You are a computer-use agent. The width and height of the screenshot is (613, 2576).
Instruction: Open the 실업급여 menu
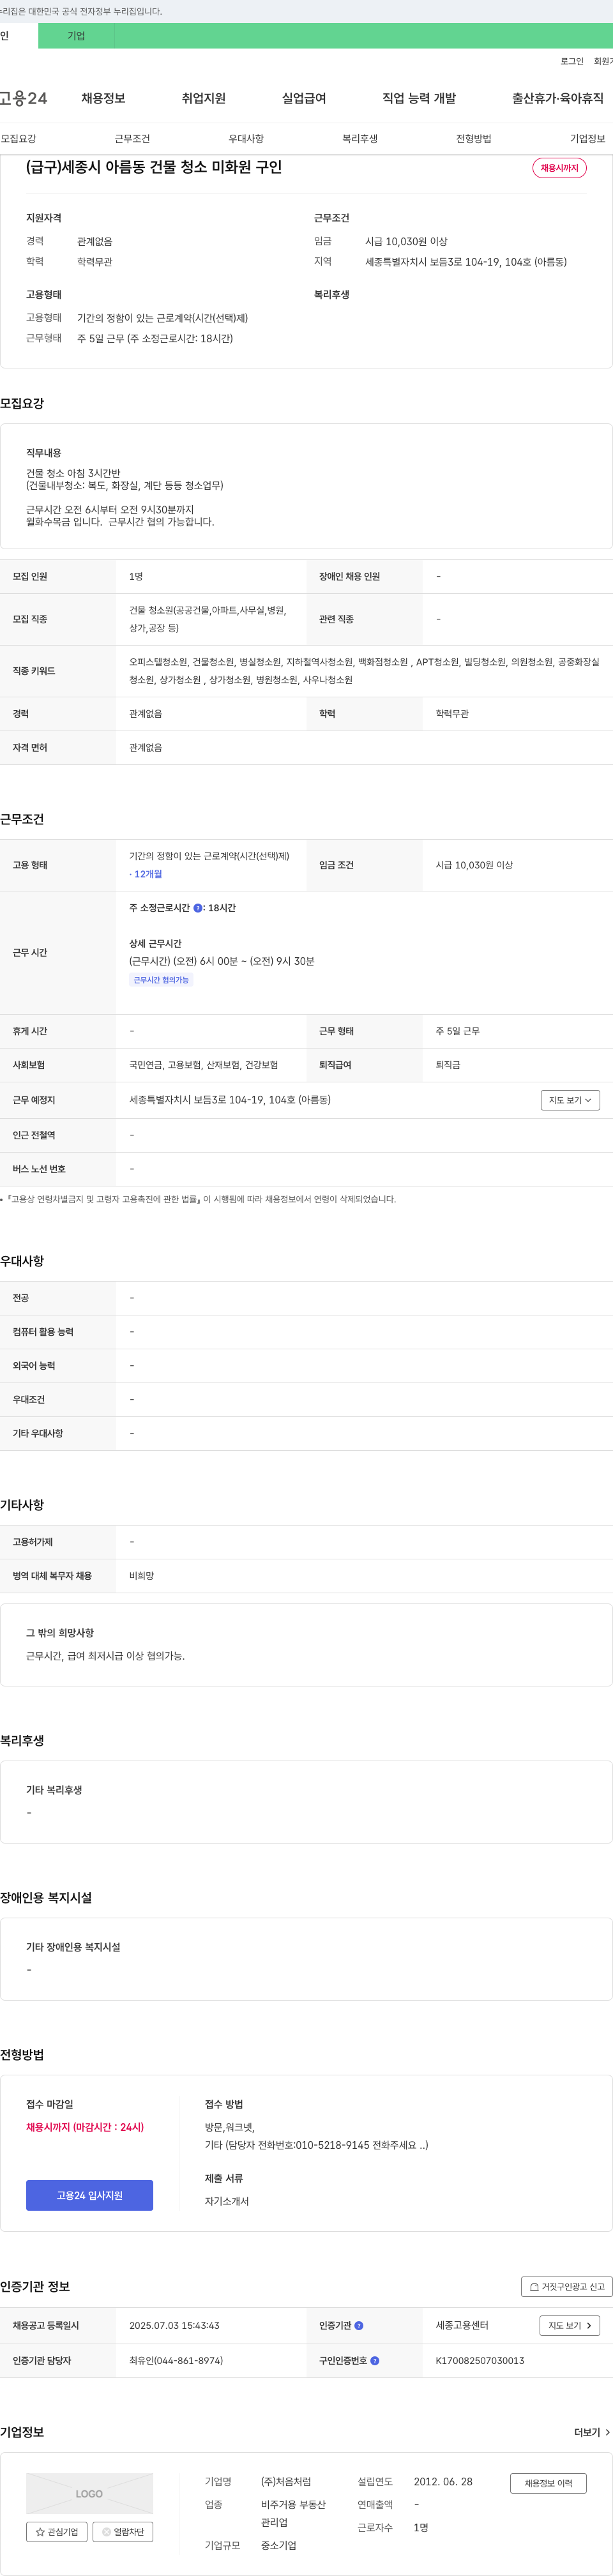point(304,98)
